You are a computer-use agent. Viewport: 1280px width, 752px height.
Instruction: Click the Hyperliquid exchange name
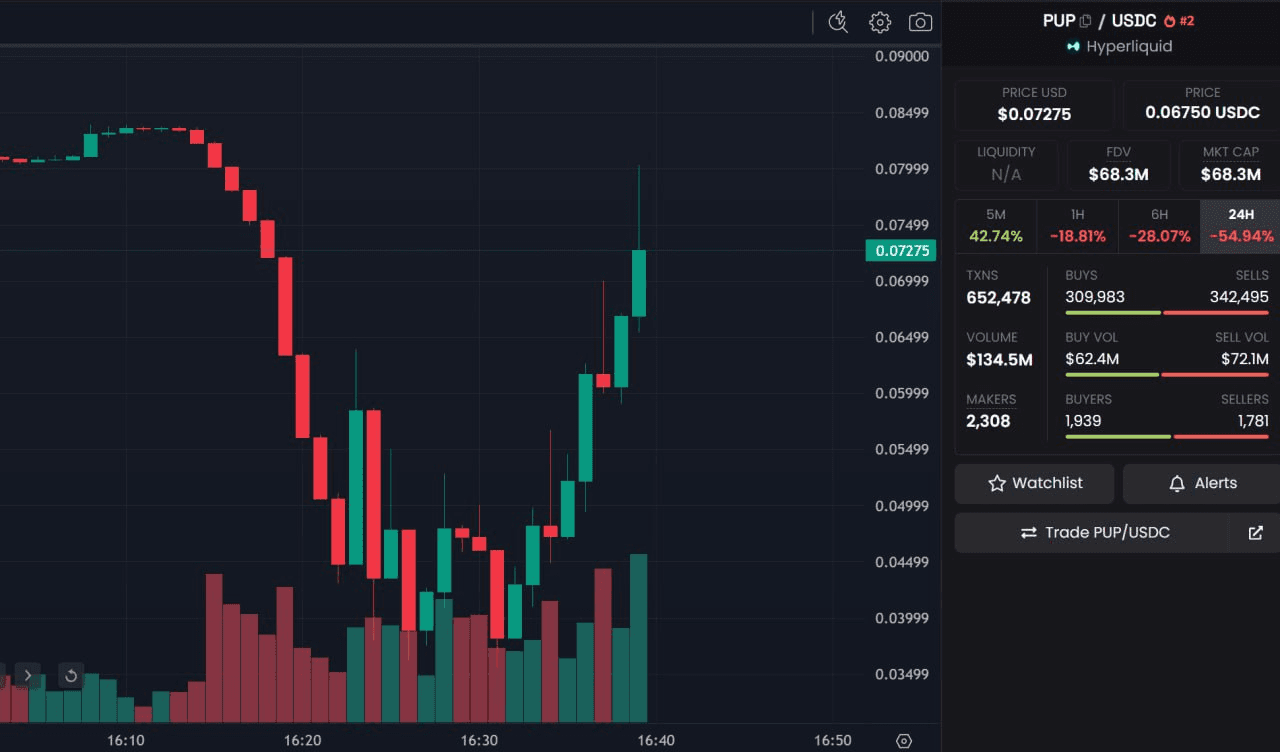[x=1129, y=47]
